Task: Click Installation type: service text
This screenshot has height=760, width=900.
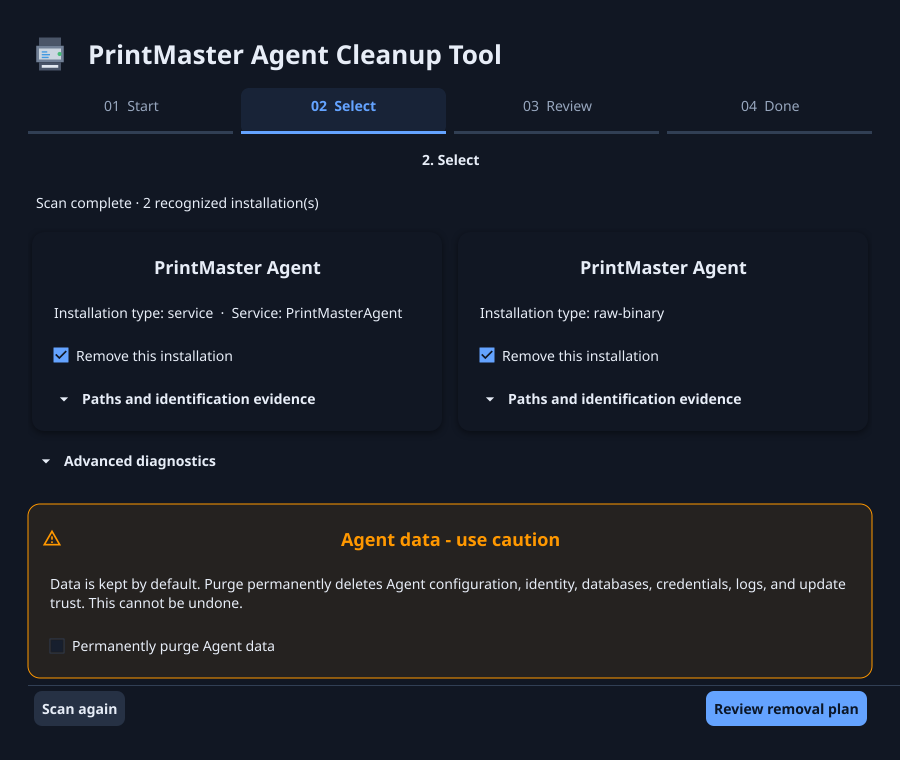Action: pyautogui.click(x=133, y=313)
